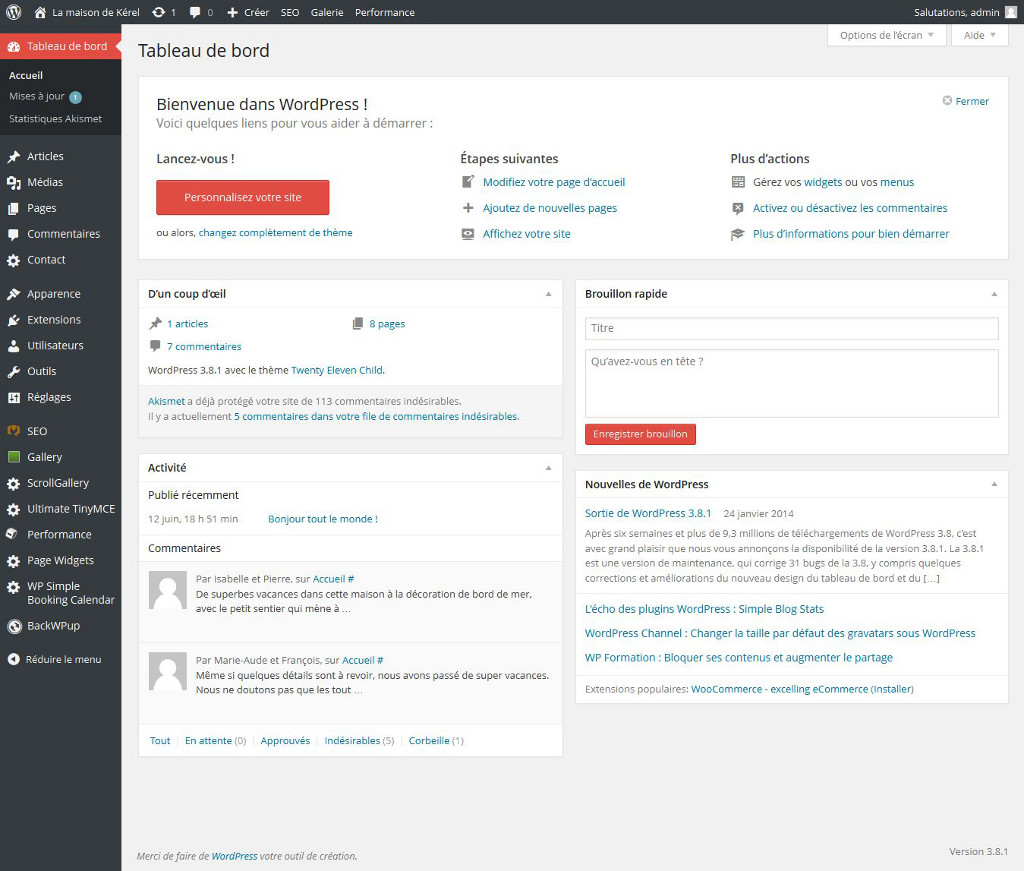Click the updates refresh icon in admin bar
This screenshot has width=1024, height=871.
[x=158, y=12]
